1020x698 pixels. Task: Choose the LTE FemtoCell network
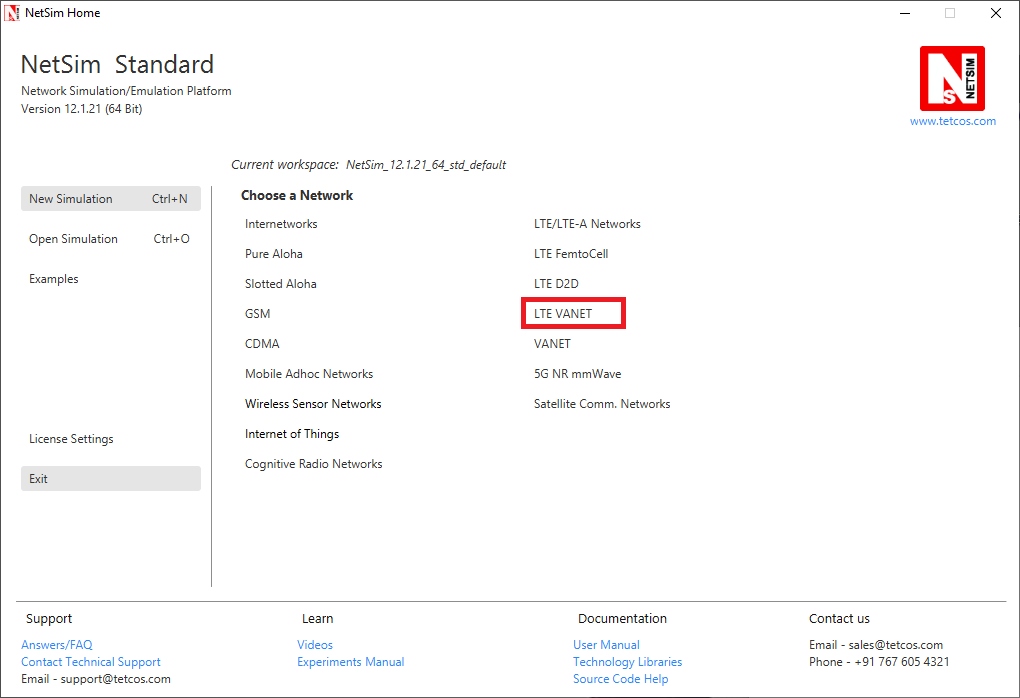[570, 254]
